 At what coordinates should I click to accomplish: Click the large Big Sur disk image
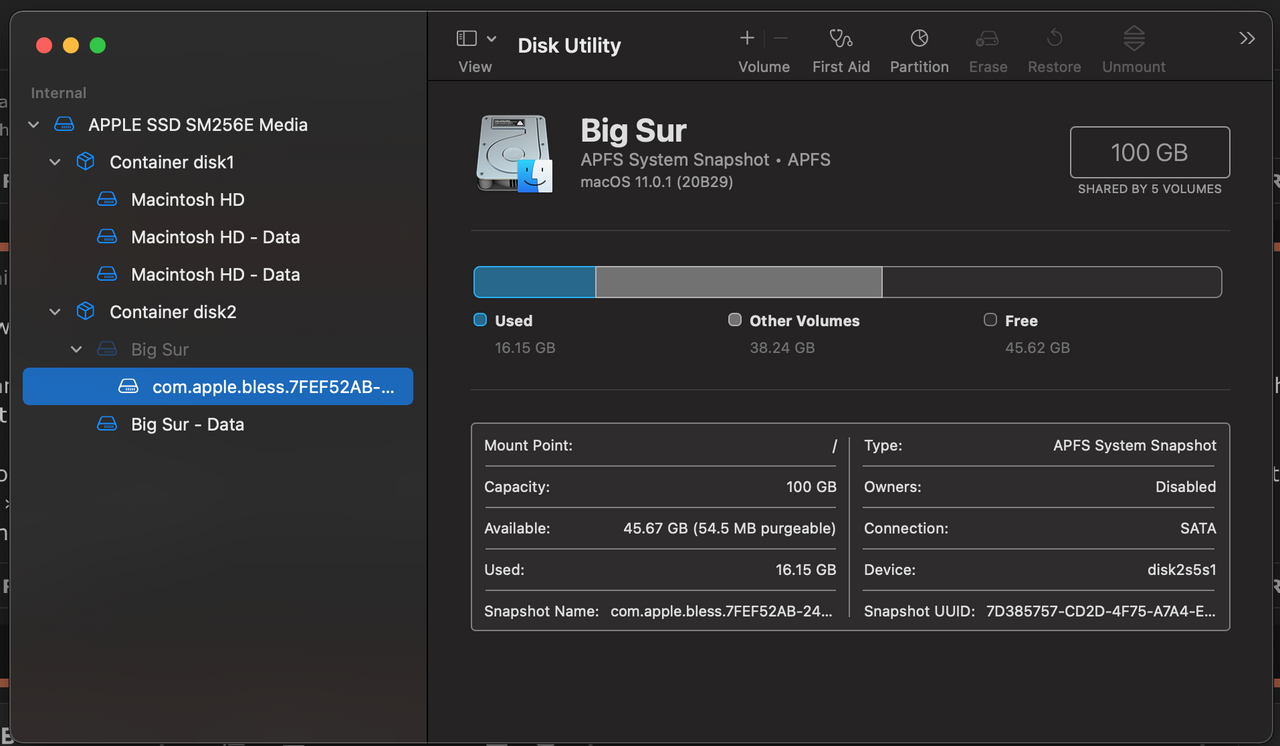[x=514, y=153]
